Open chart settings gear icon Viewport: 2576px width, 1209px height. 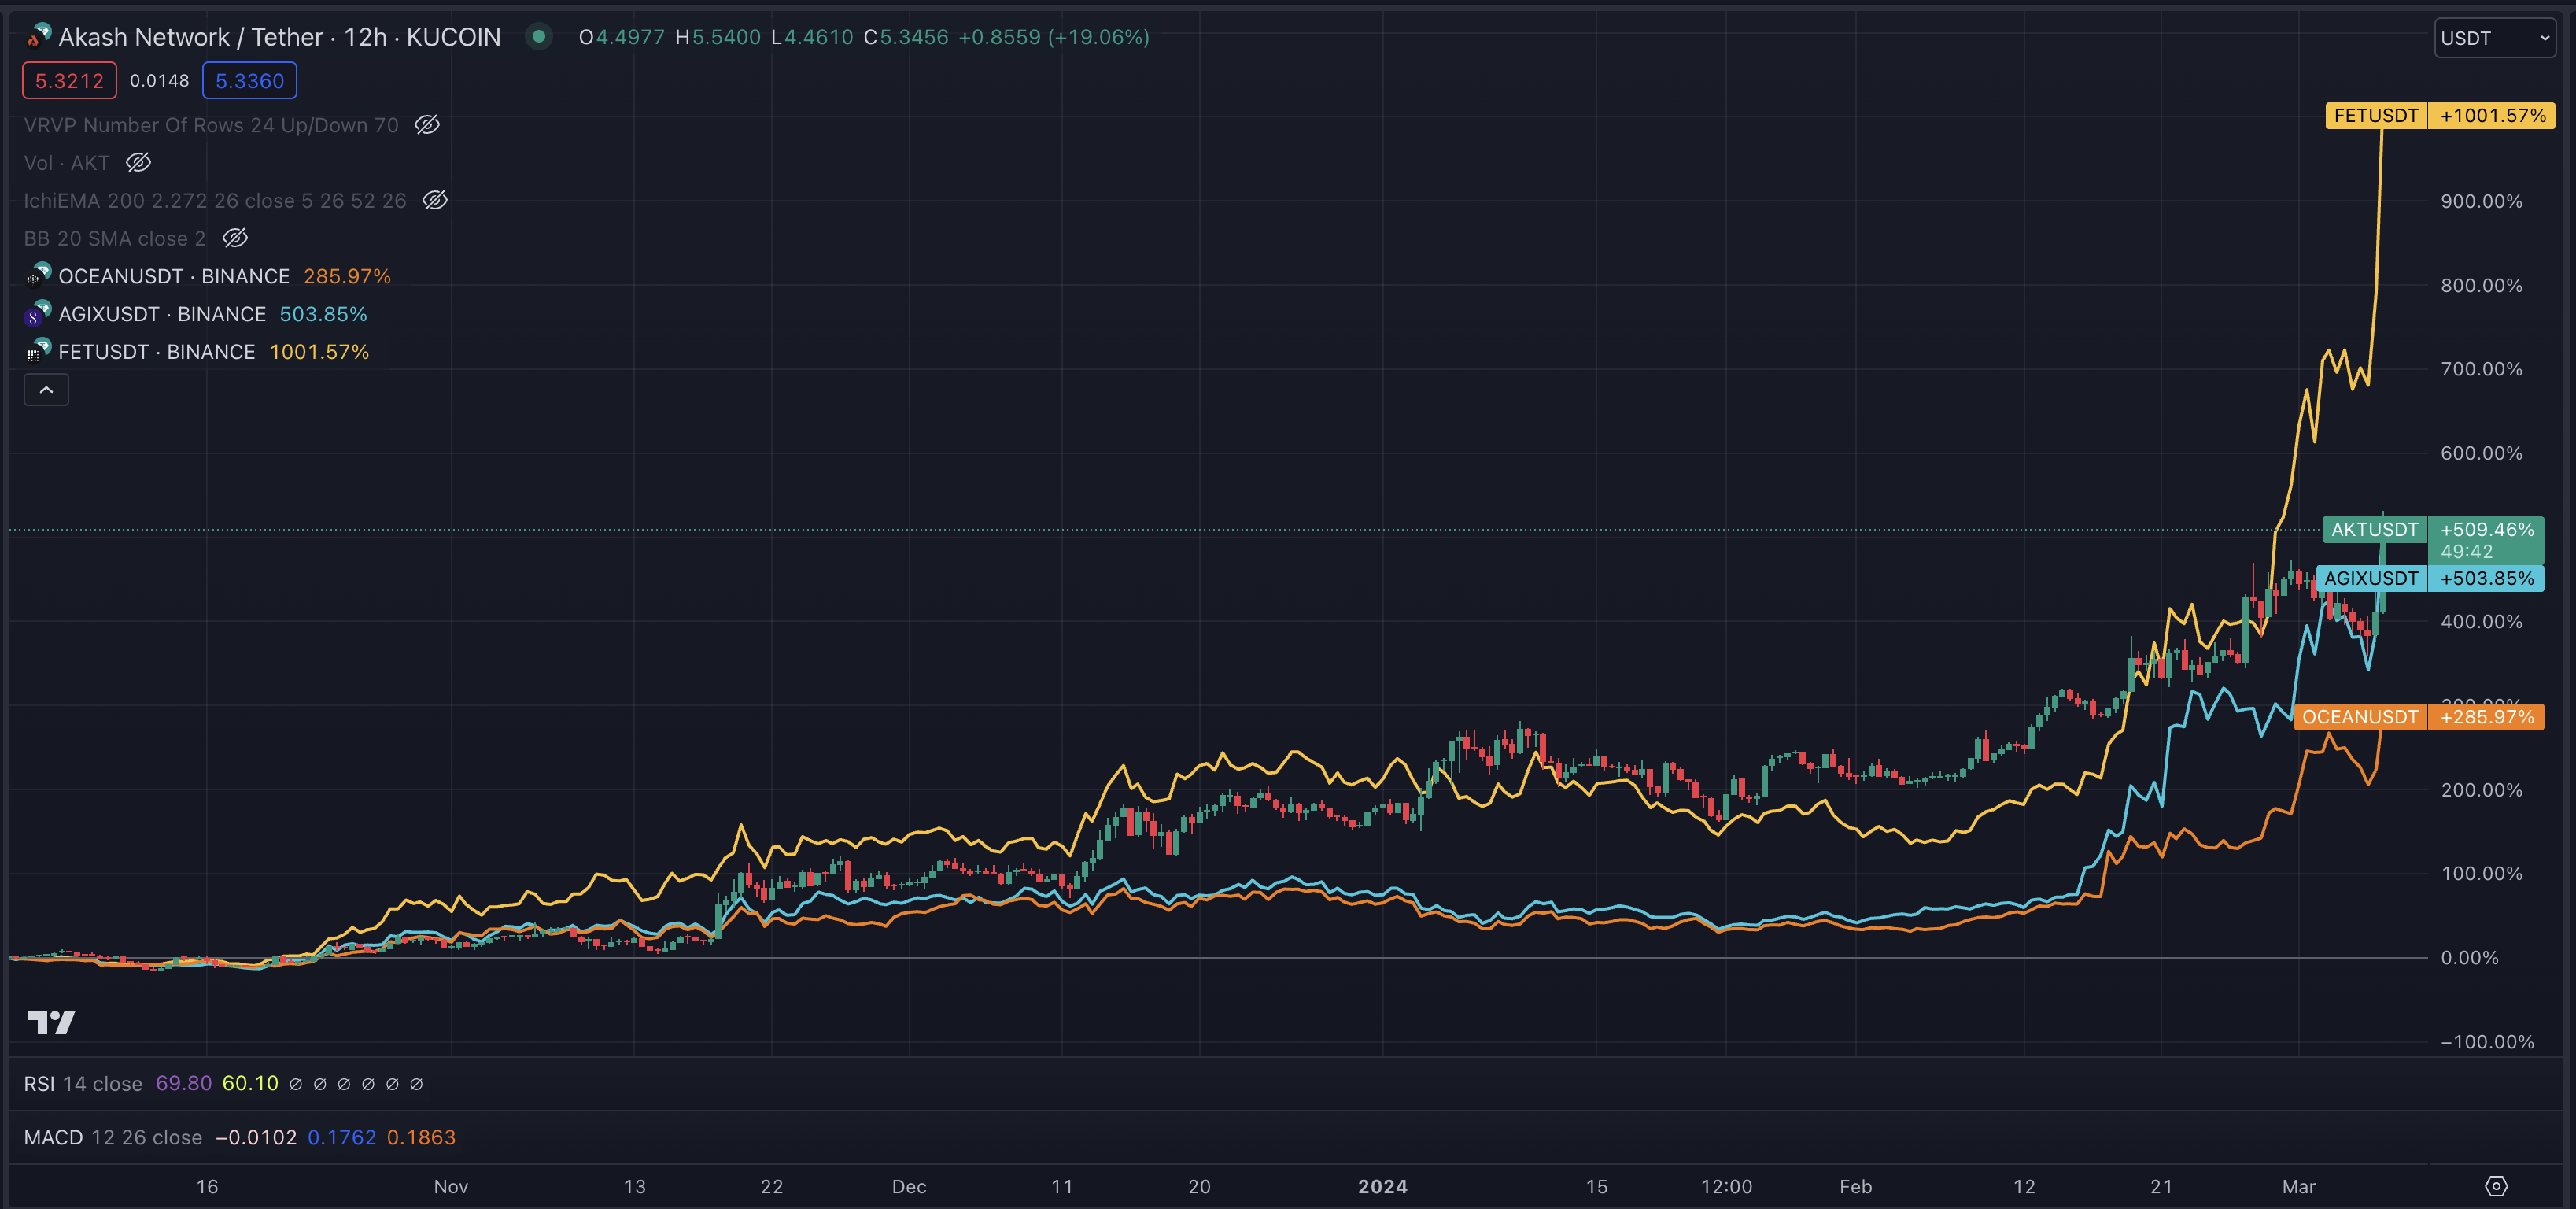click(x=2496, y=1186)
